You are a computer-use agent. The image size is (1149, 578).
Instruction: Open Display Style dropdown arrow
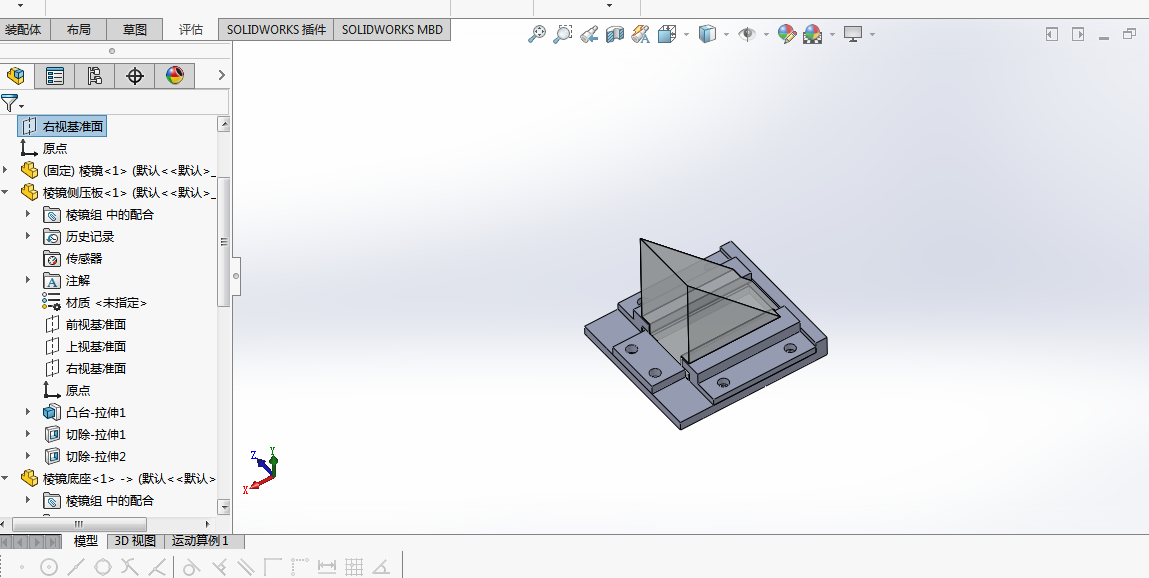(726, 34)
